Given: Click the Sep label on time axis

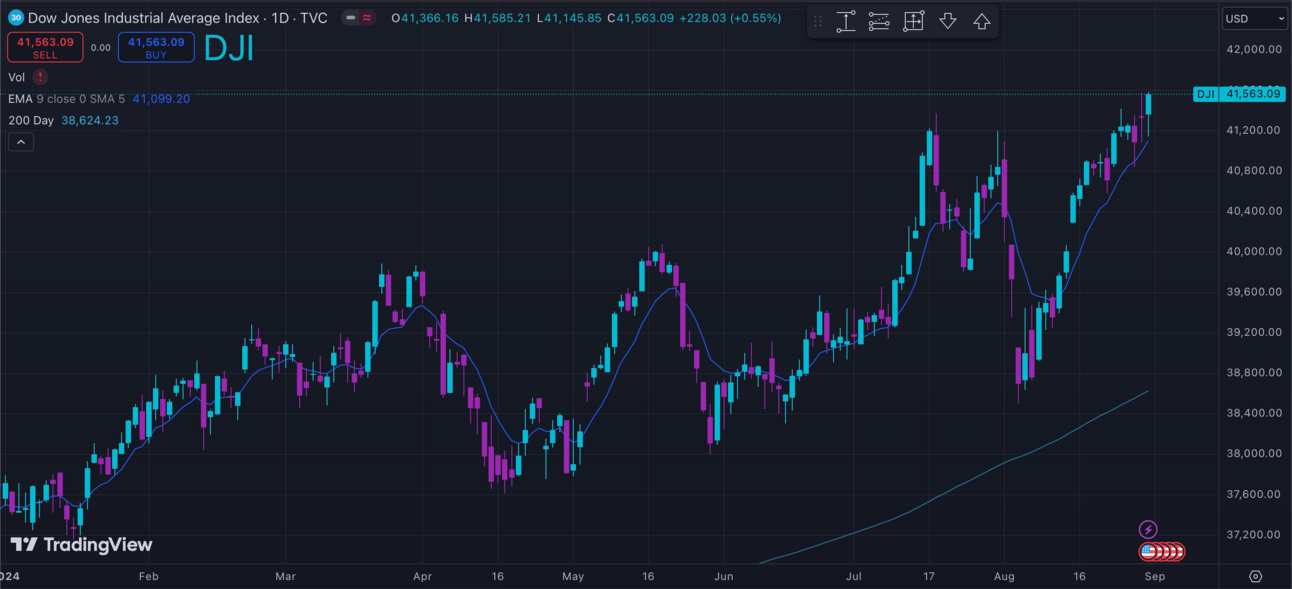Looking at the screenshot, I should coord(1154,577).
